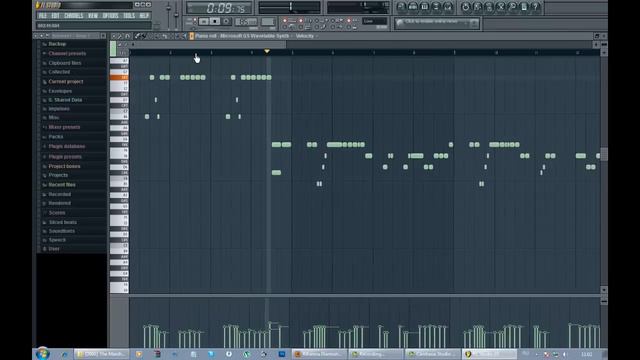
Task: Open undo history circular-arrow icon
Action: 465,7
